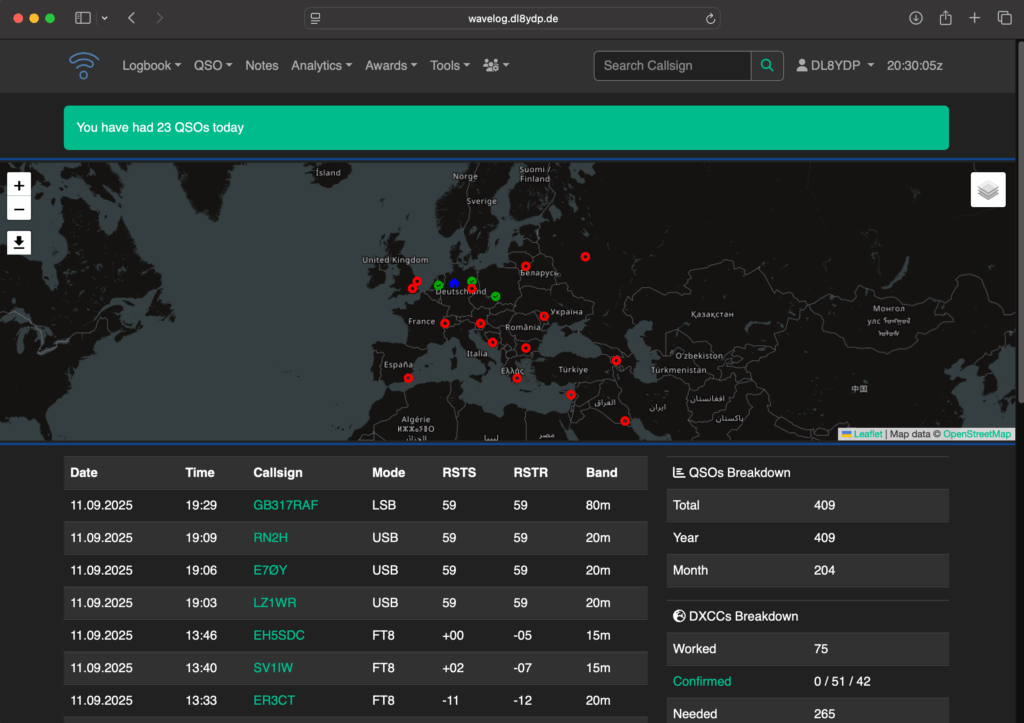Screen dimensions: 1024x723
Task: Click the map download icon
Action: pos(19,242)
